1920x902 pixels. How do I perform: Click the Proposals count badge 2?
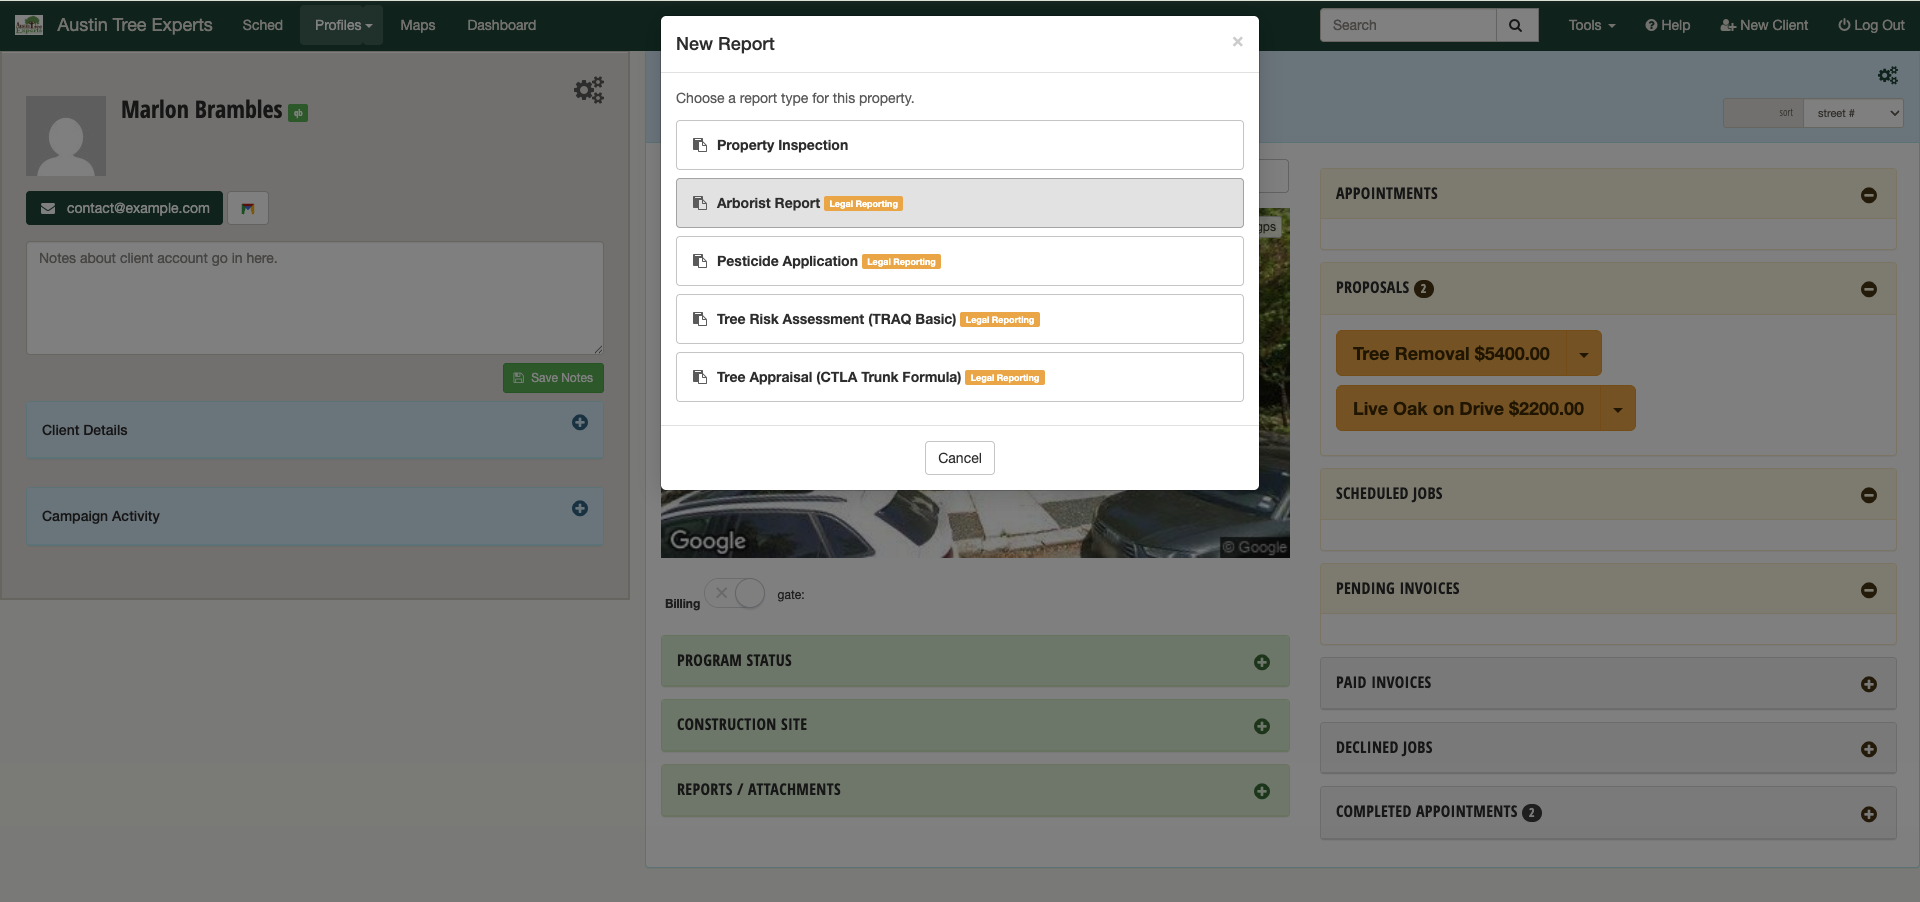tap(1424, 289)
